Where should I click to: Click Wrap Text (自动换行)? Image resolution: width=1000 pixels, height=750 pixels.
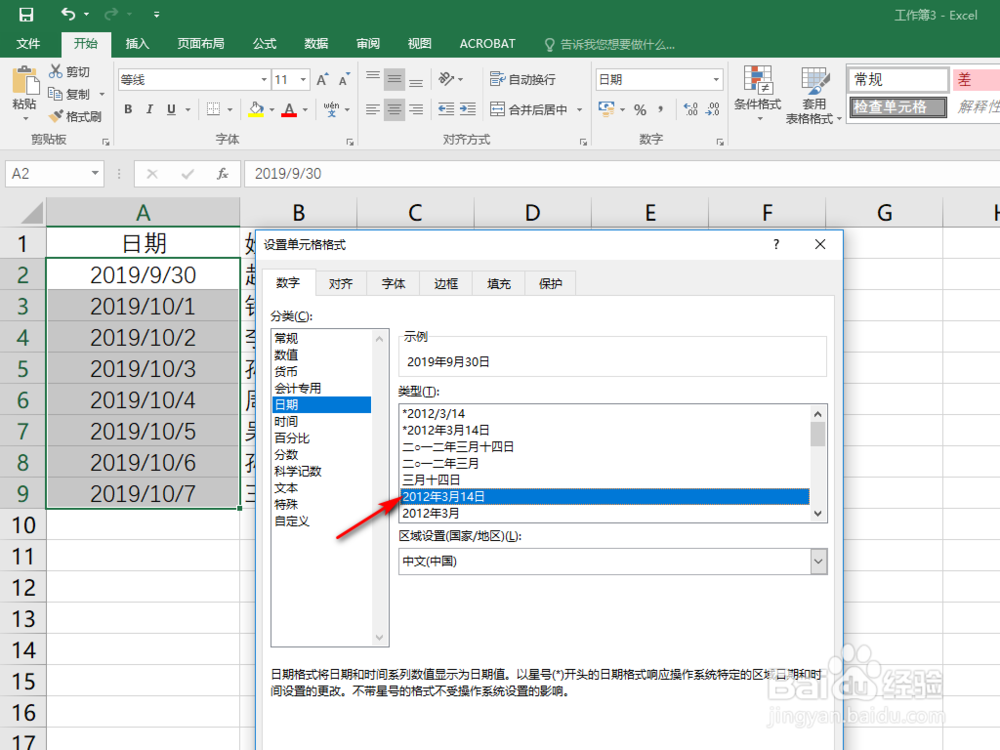pos(523,79)
